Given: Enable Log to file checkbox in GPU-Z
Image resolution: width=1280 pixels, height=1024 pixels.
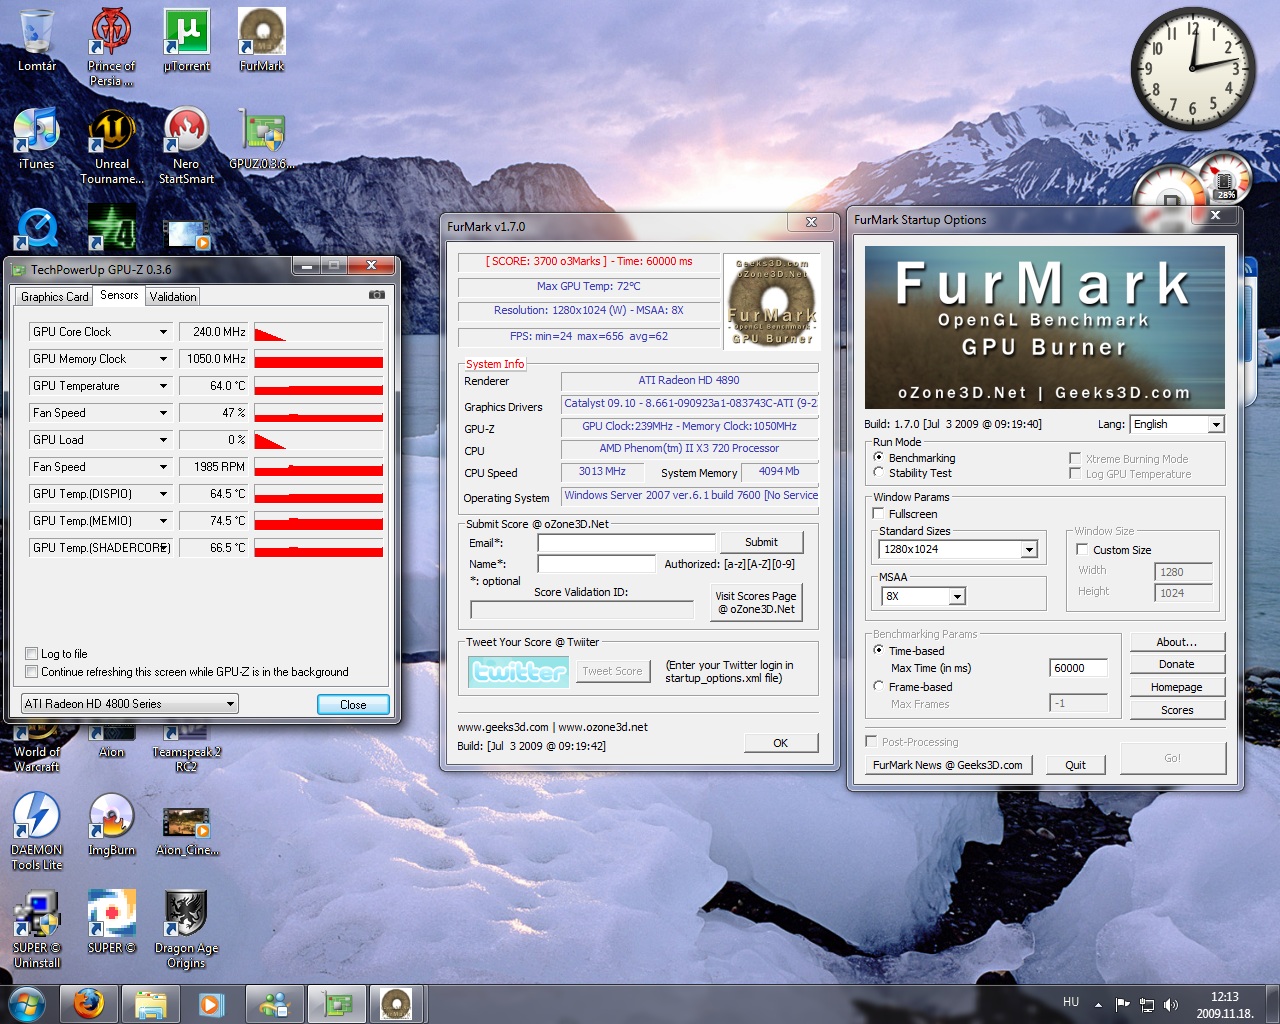Looking at the screenshot, I should [x=31, y=654].
